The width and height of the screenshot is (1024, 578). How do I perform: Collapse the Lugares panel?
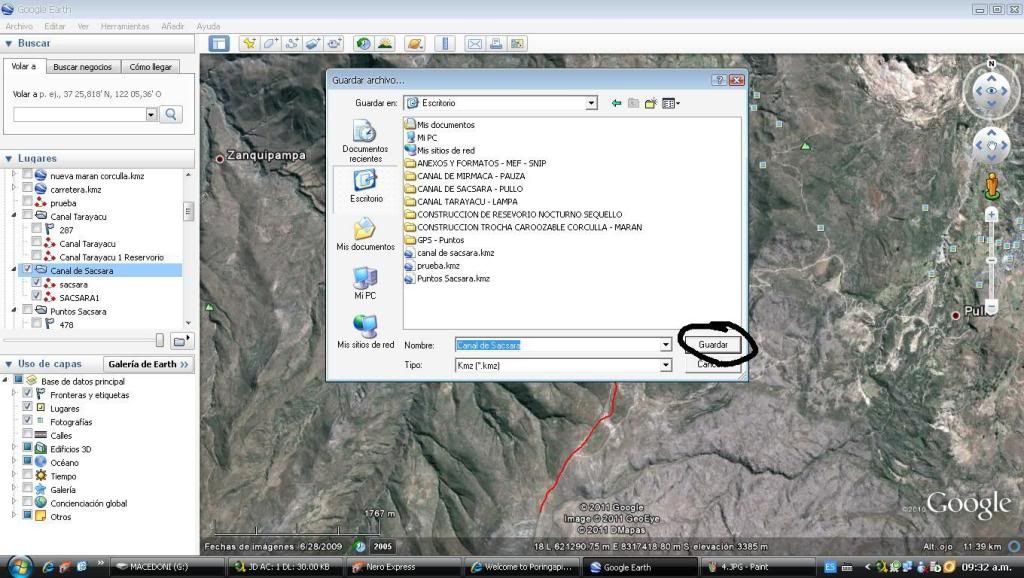point(8,159)
